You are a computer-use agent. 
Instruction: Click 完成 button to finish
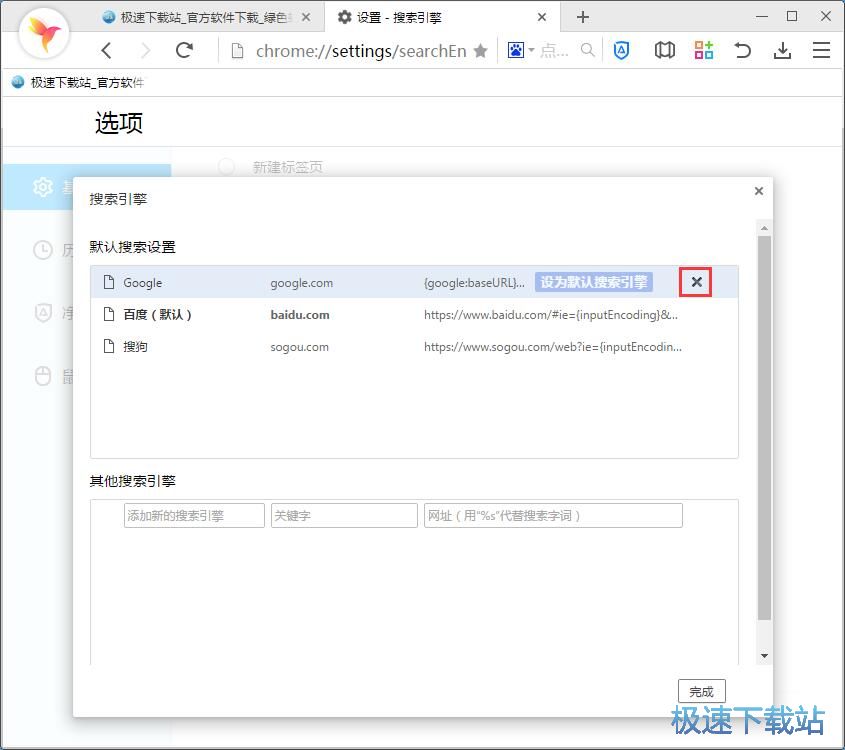click(702, 691)
